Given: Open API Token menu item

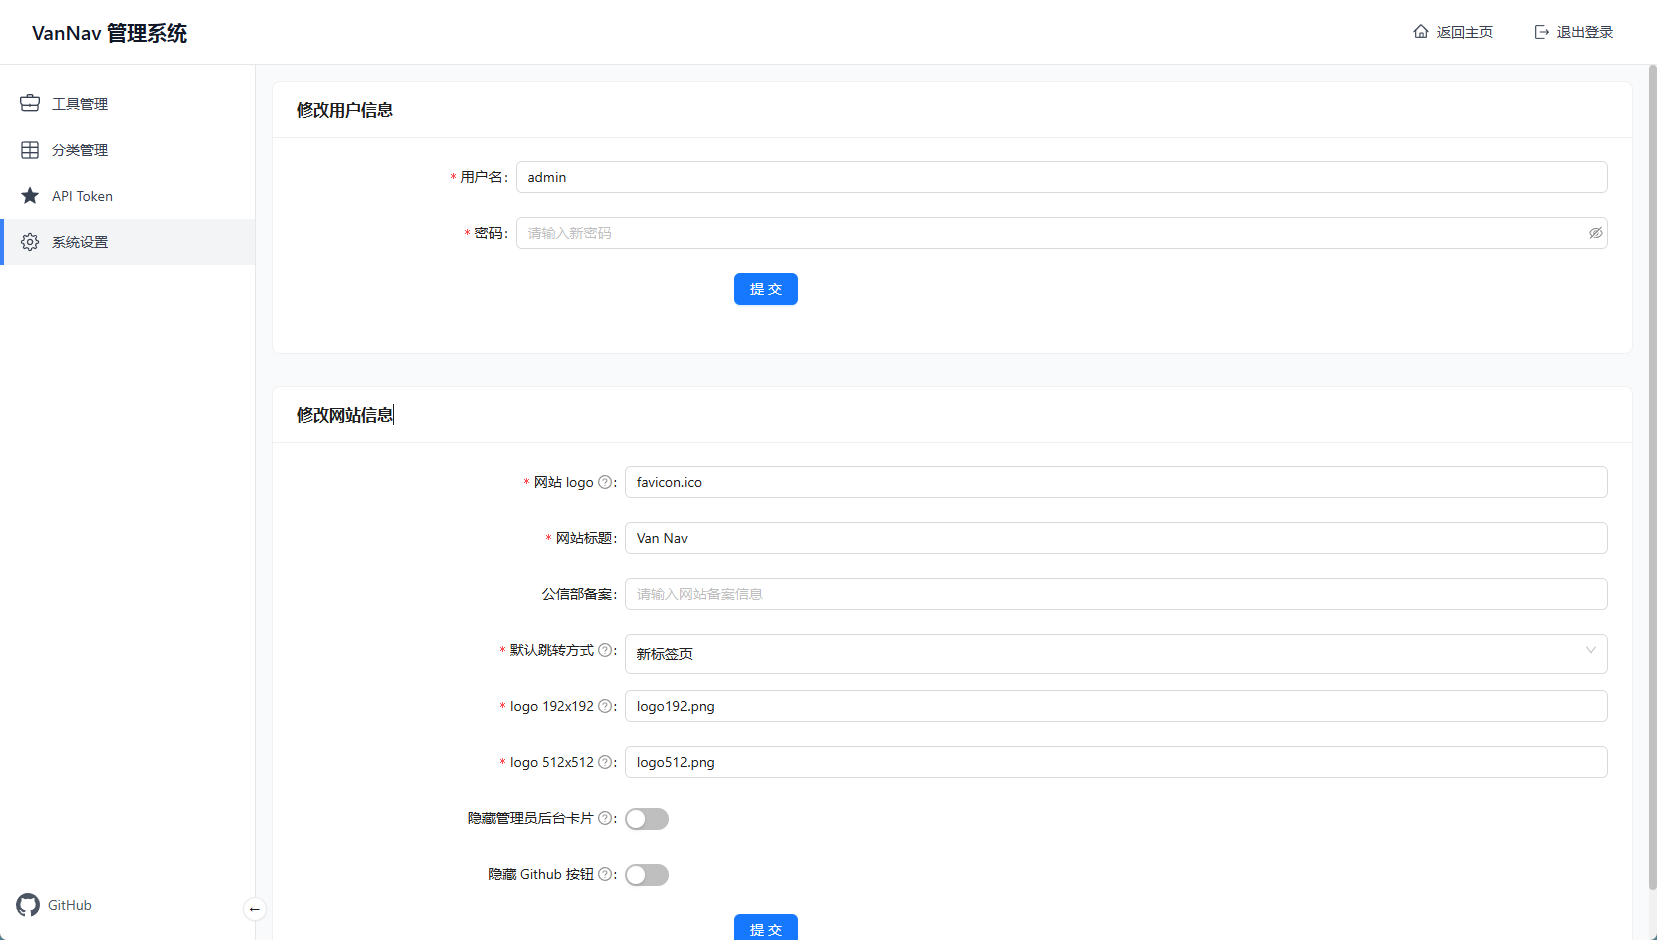Looking at the screenshot, I should click(128, 196).
